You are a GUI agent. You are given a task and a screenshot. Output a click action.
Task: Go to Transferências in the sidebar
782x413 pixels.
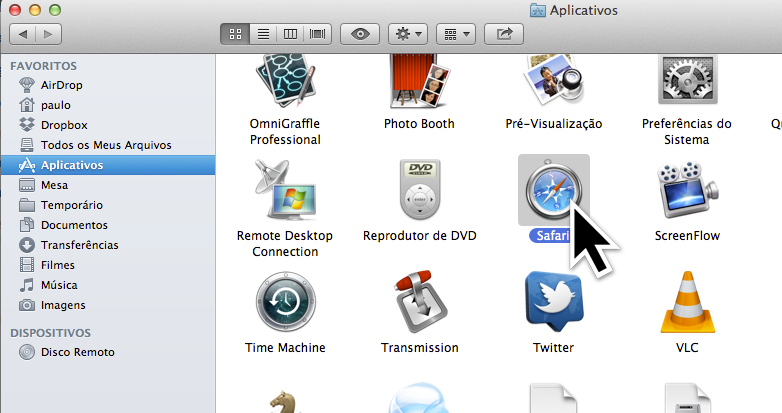point(79,245)
